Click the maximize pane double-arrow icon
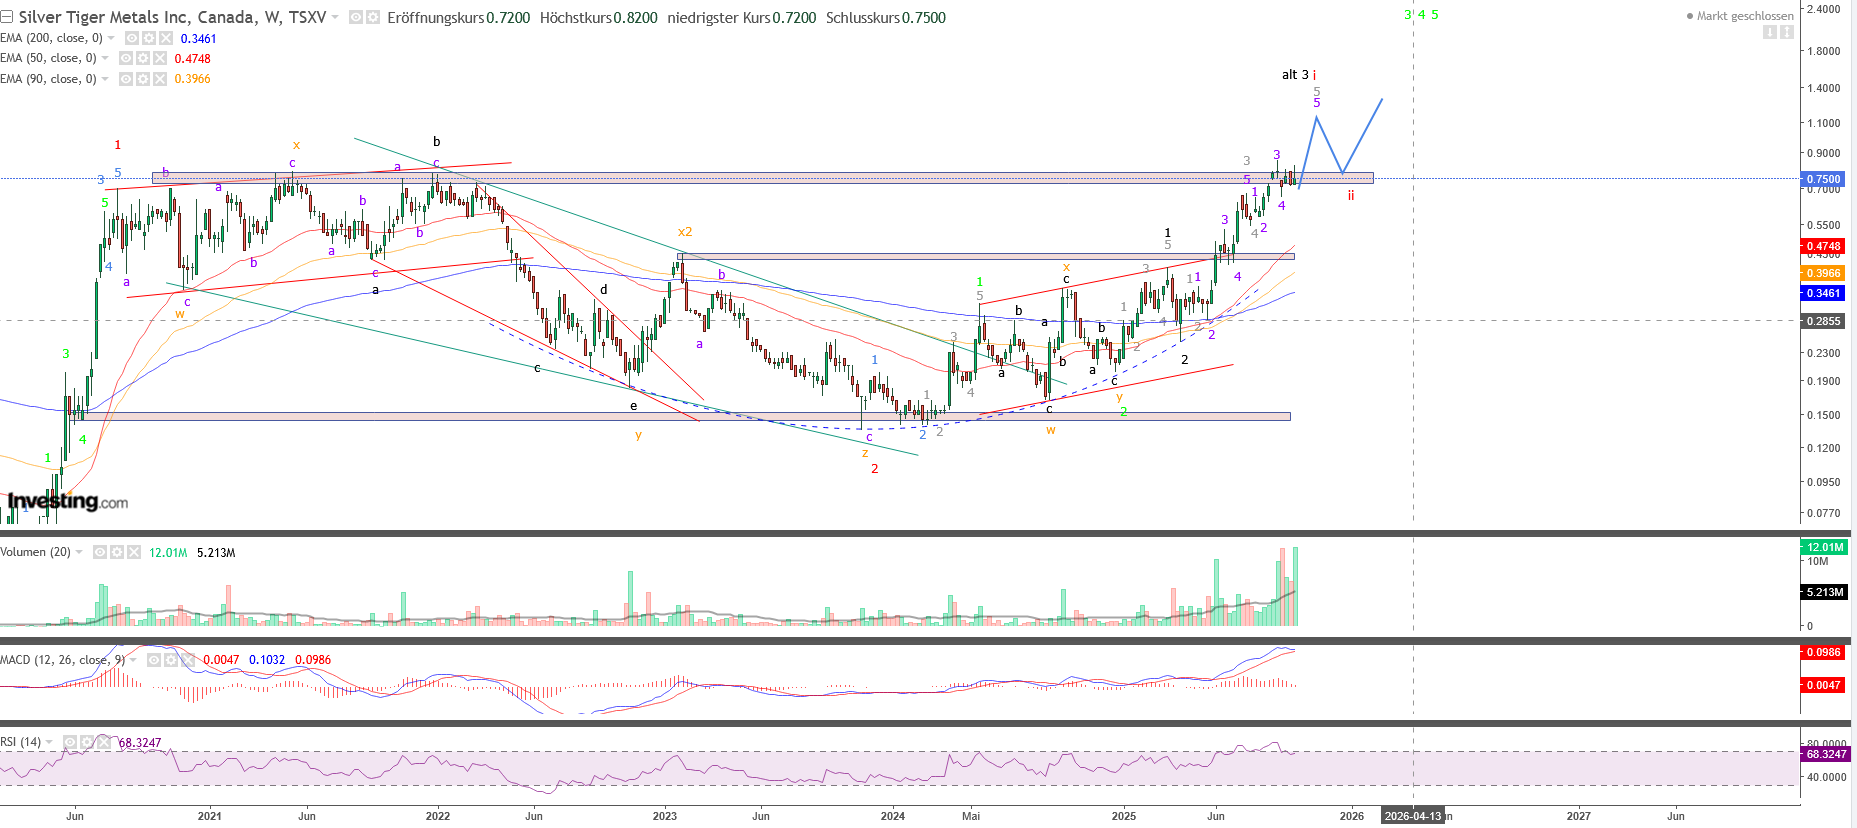This screenshot has height=828, width=1857. pos(1786,32)
